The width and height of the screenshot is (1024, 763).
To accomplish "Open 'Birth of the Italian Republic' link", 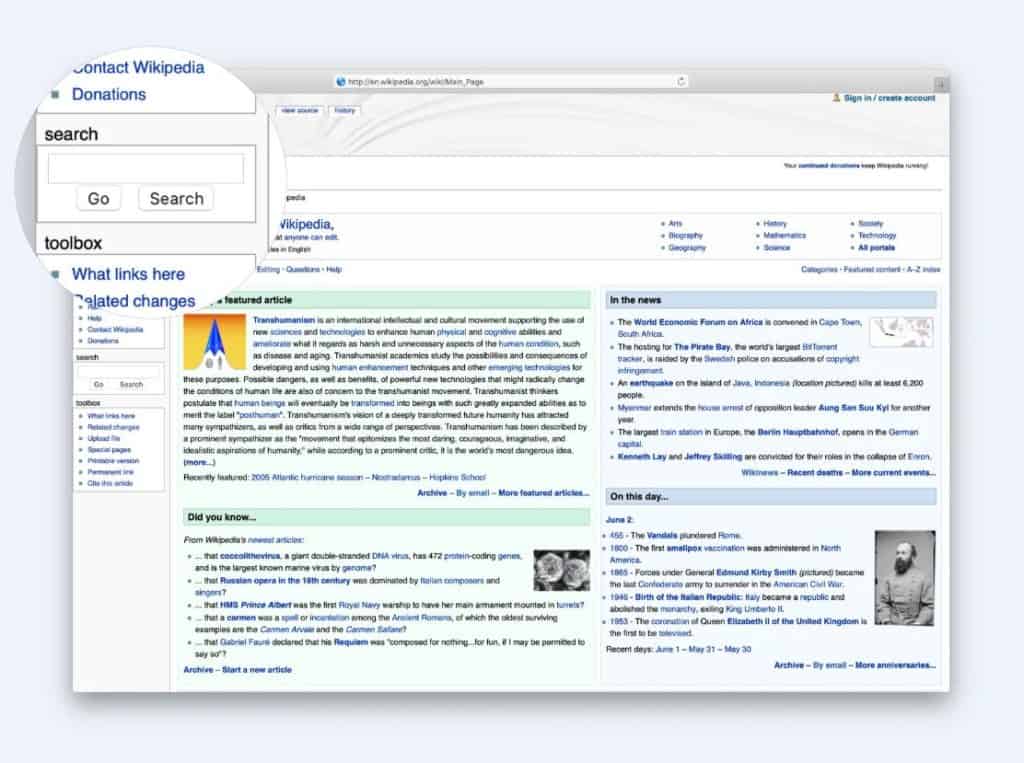I will point(688,597).
